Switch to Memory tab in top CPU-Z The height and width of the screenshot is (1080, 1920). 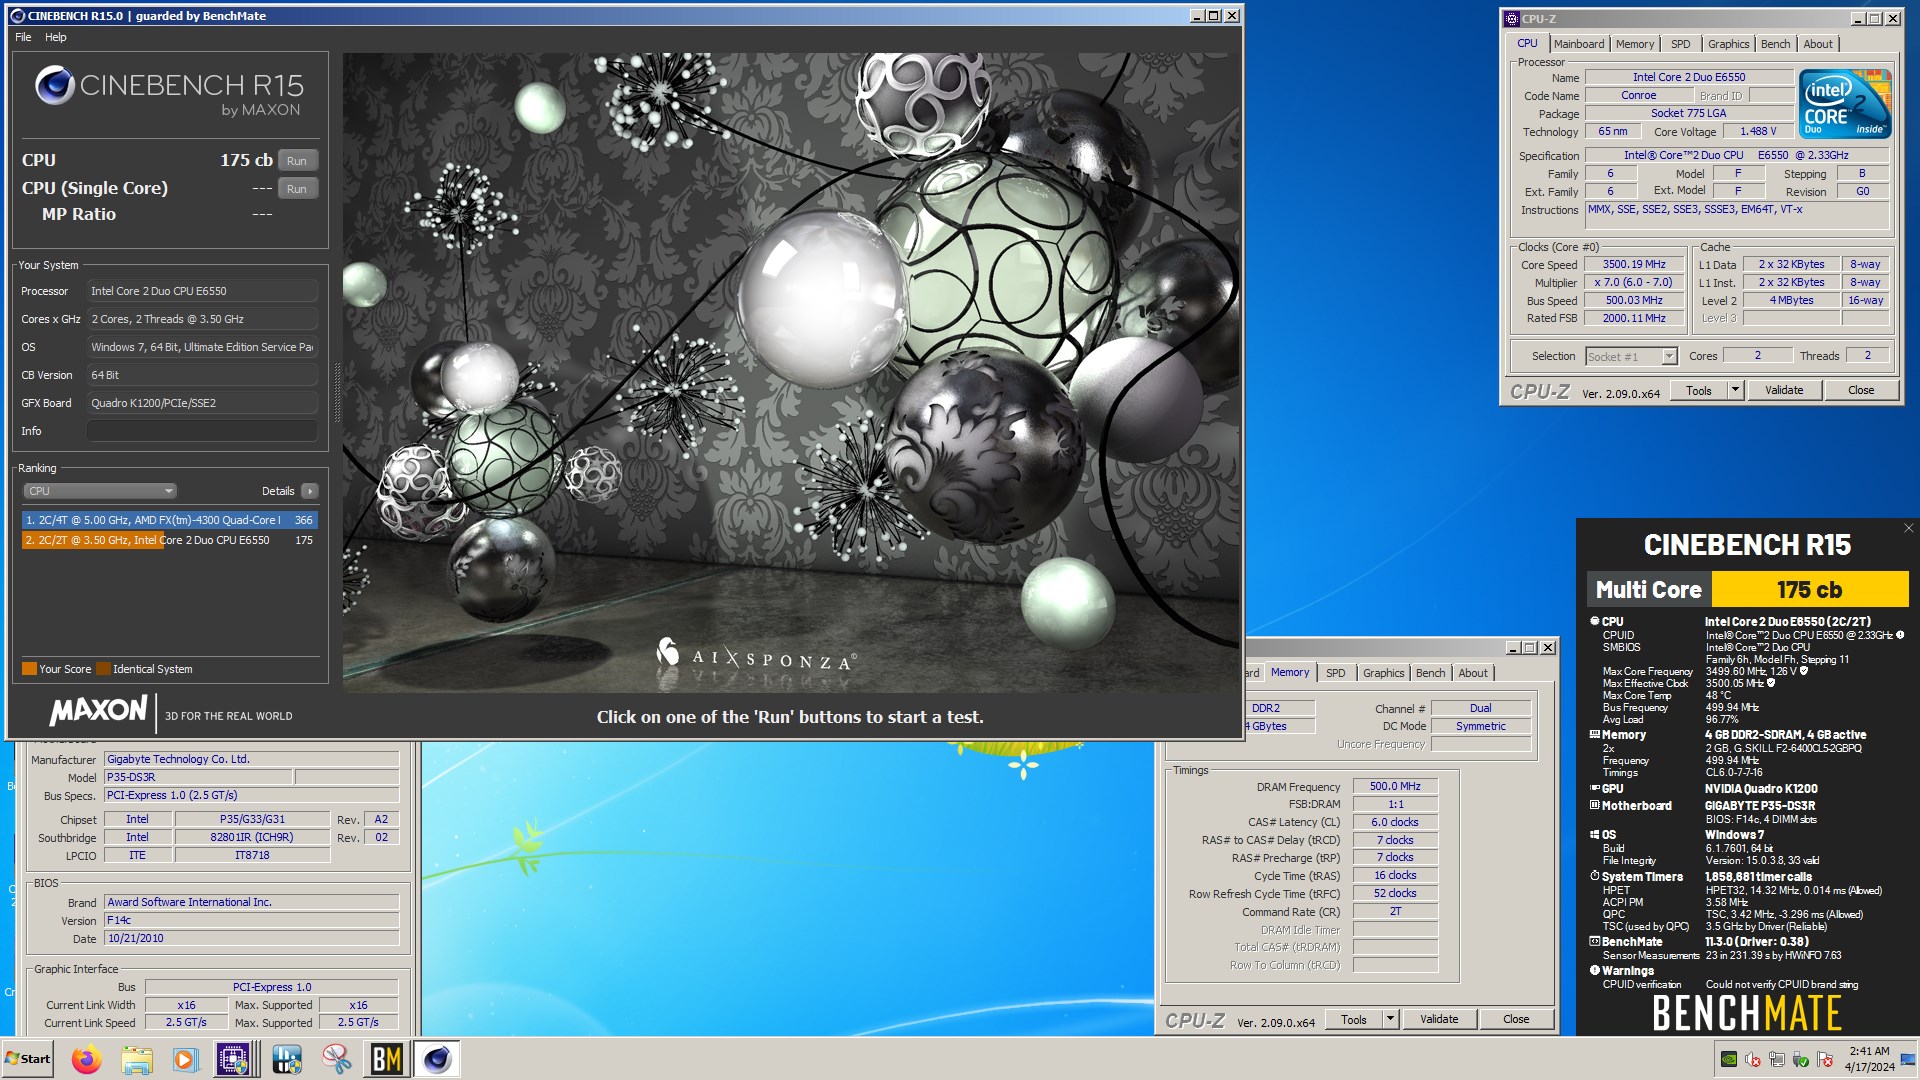[x=1635, y=44]
